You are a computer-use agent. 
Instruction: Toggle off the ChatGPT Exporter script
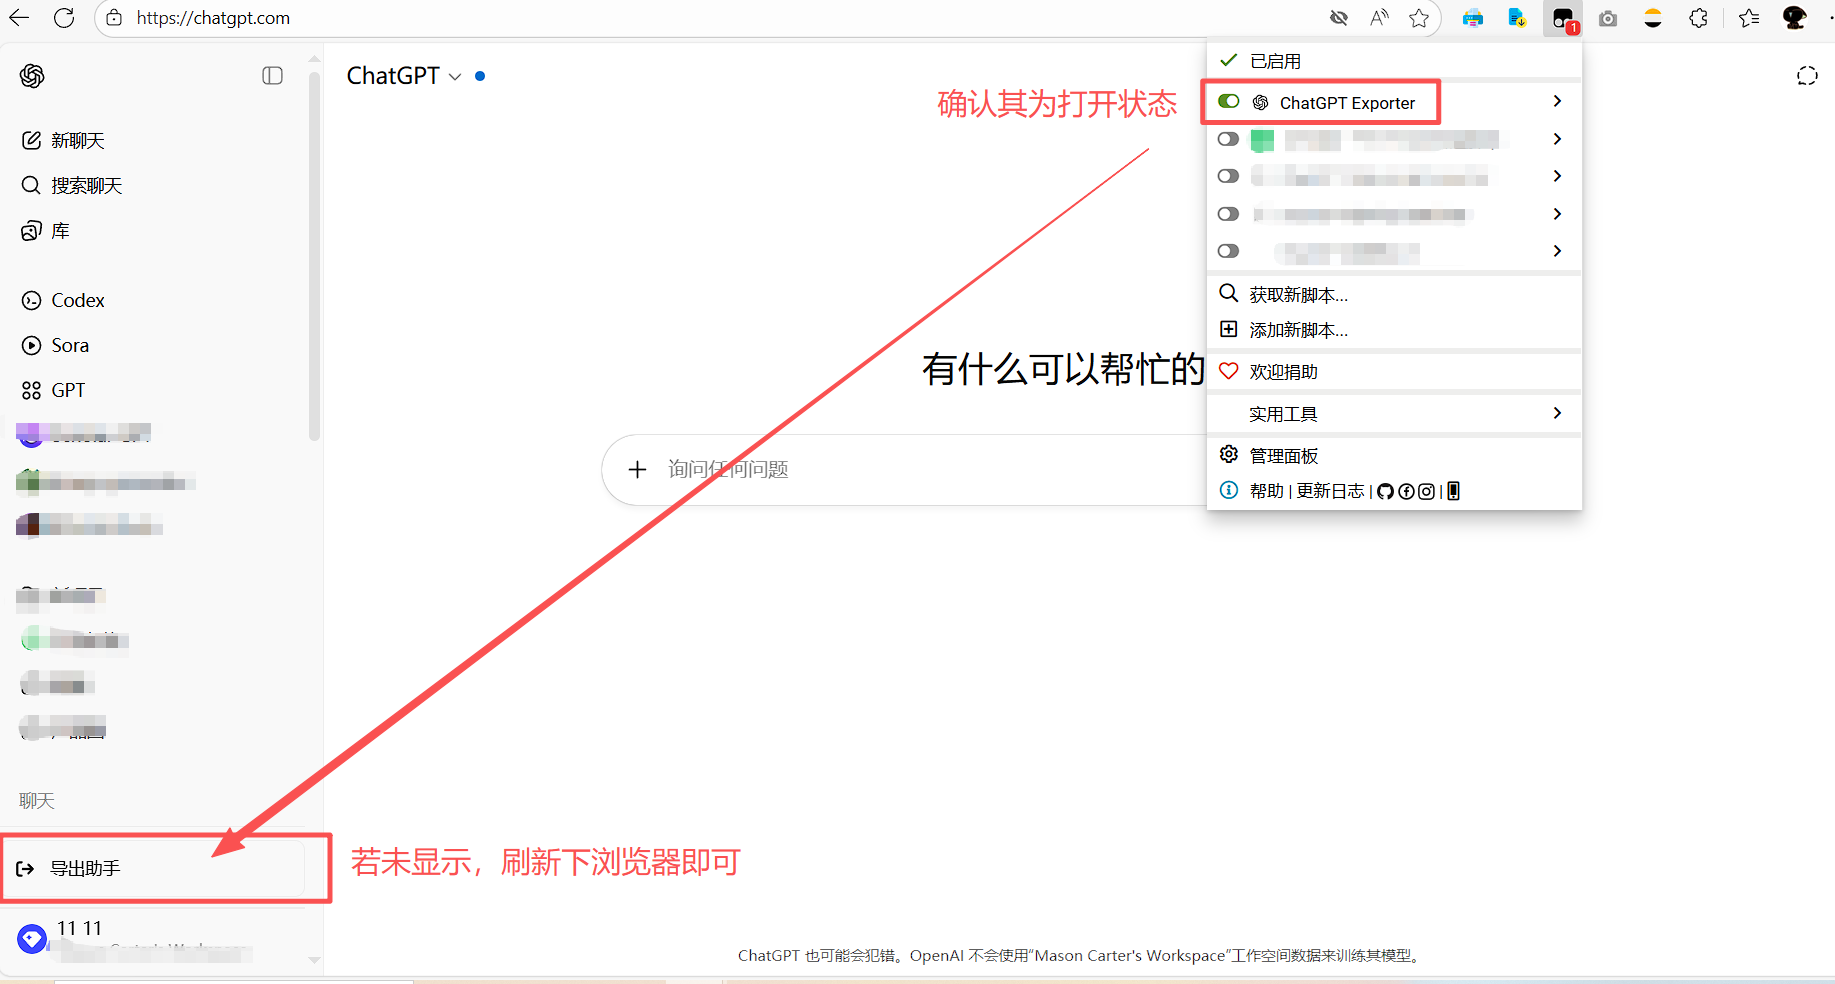[1229, 101]
